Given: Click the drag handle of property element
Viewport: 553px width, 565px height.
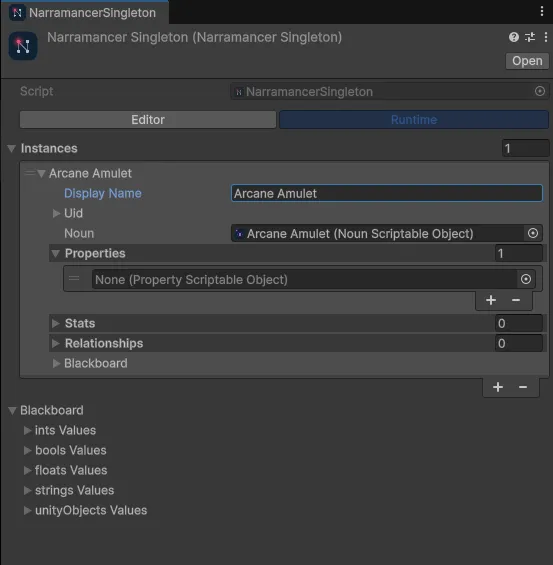Looking at the screenshot, I should pos(74,278).
